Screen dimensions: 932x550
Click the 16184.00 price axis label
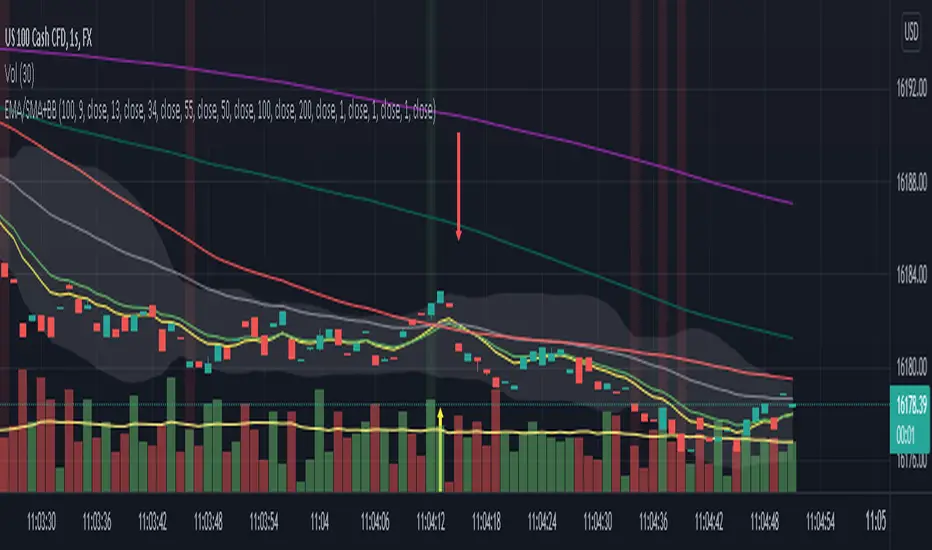tap(908, 274)
